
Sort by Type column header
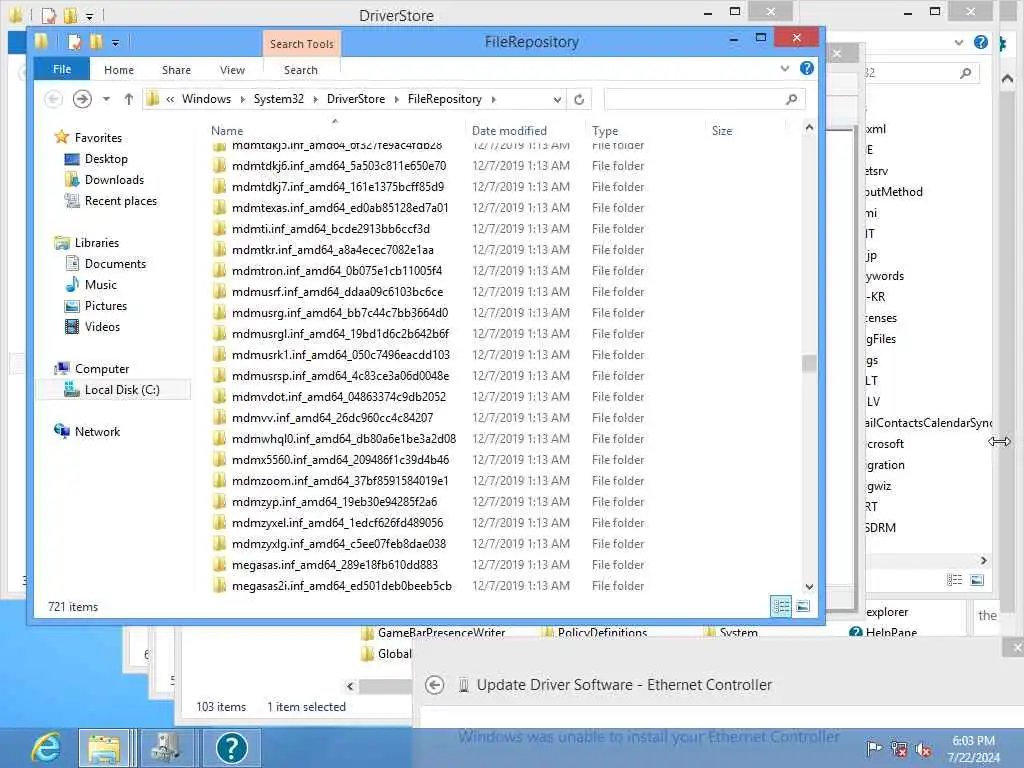click(x=605, y=131)
